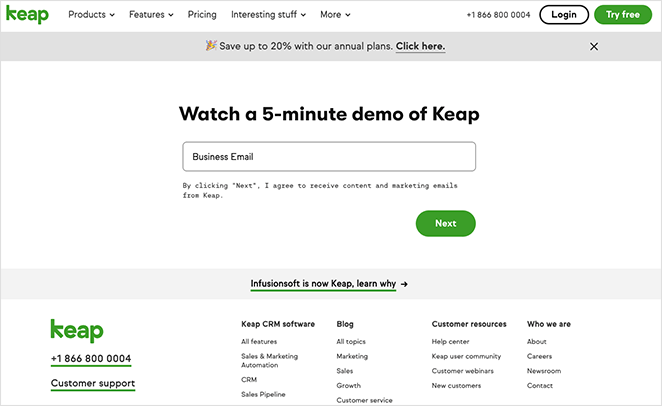Click the arrow next to Infusionsoft link
The image size is (662, 406).
click(404, 284)
